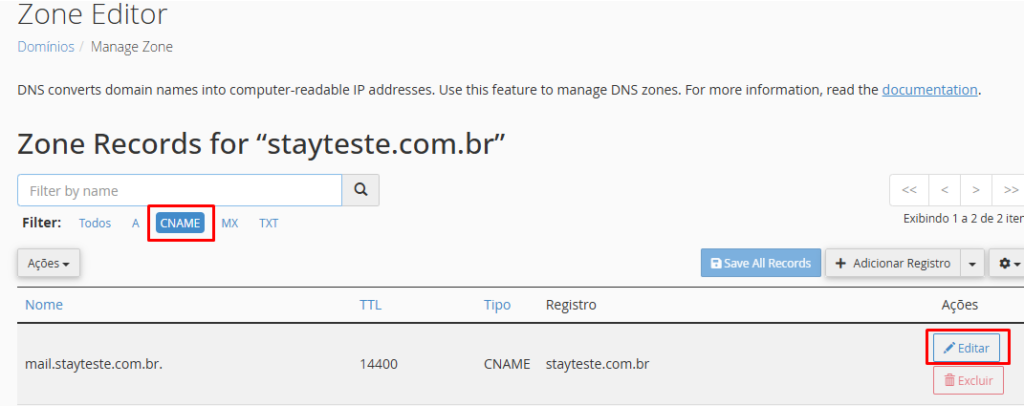Viewport: 1027px width, 406px height.
Task: Expand the Ações dropdown
Action: [49, 263]
